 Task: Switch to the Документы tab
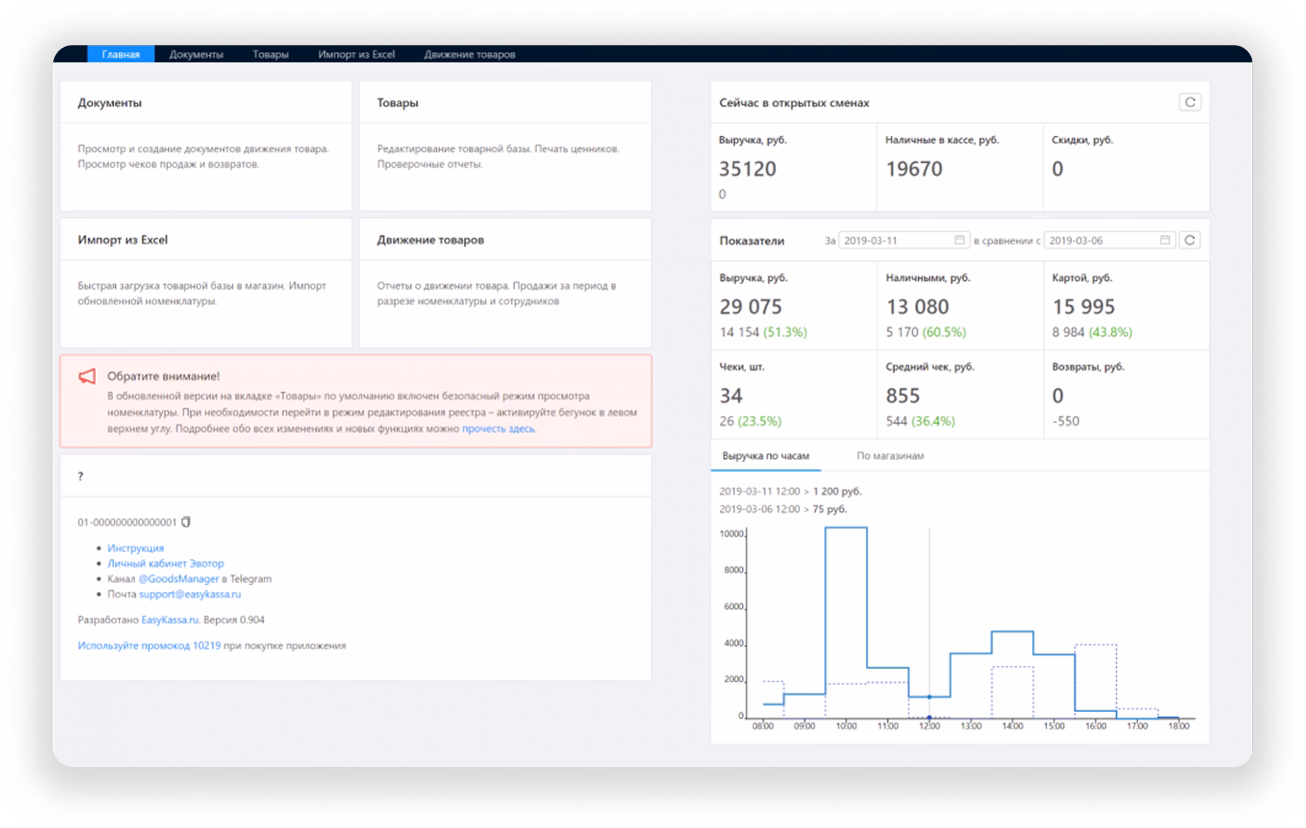[196, 54]
